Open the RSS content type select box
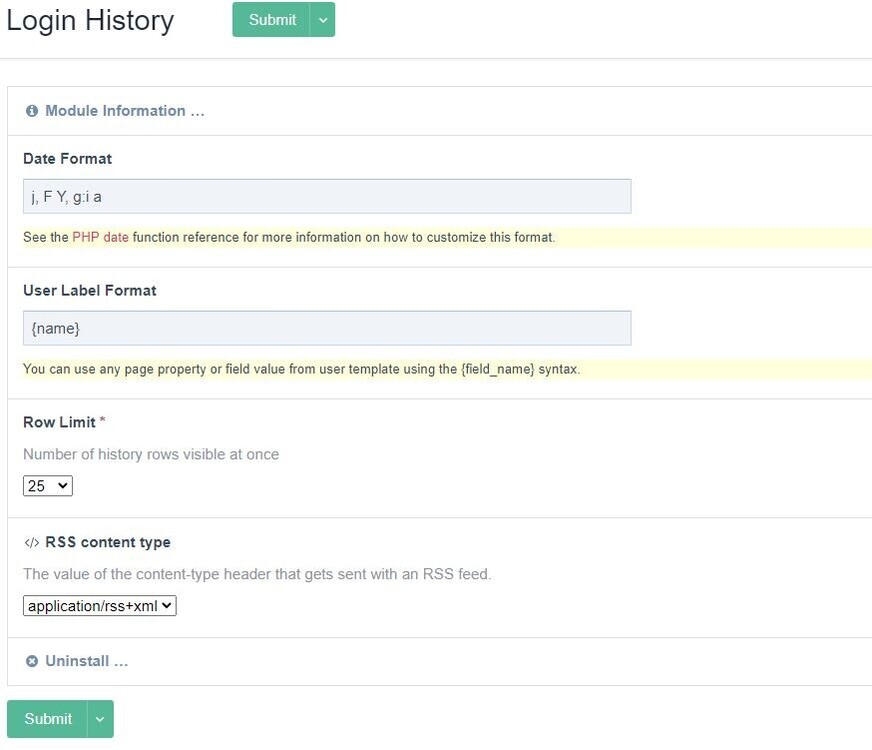Image resolution: width=872 pixels, height=750 pixels. pyautogui.click(x=100, y=606)
